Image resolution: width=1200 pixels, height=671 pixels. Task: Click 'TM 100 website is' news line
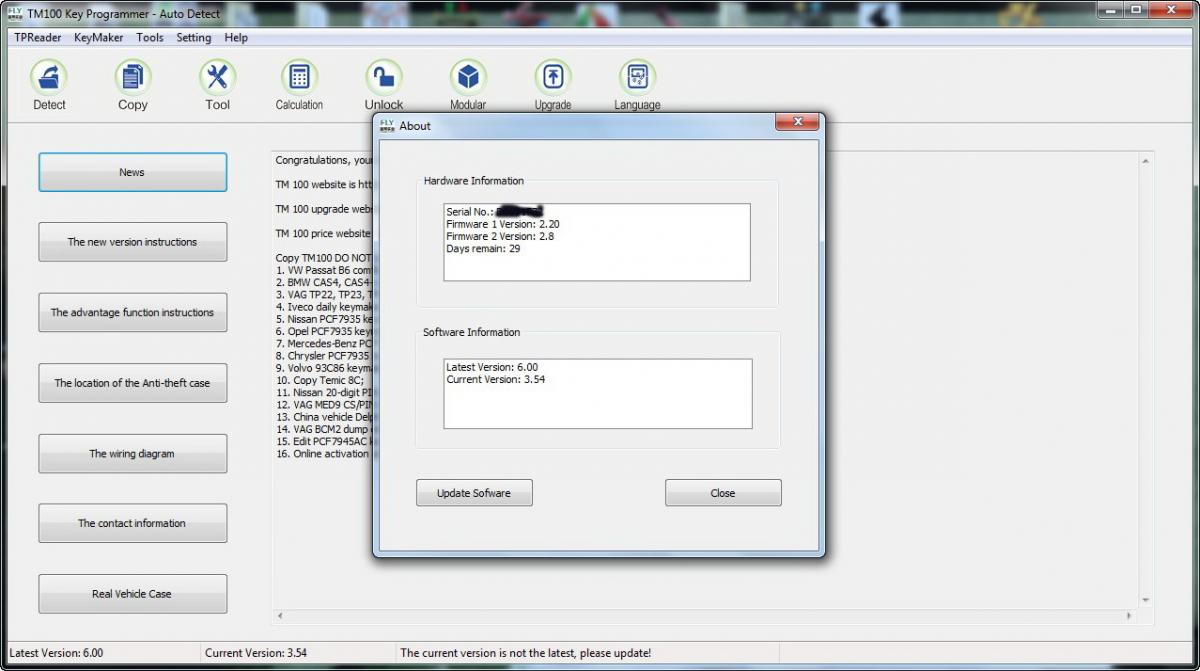[324, 184]
